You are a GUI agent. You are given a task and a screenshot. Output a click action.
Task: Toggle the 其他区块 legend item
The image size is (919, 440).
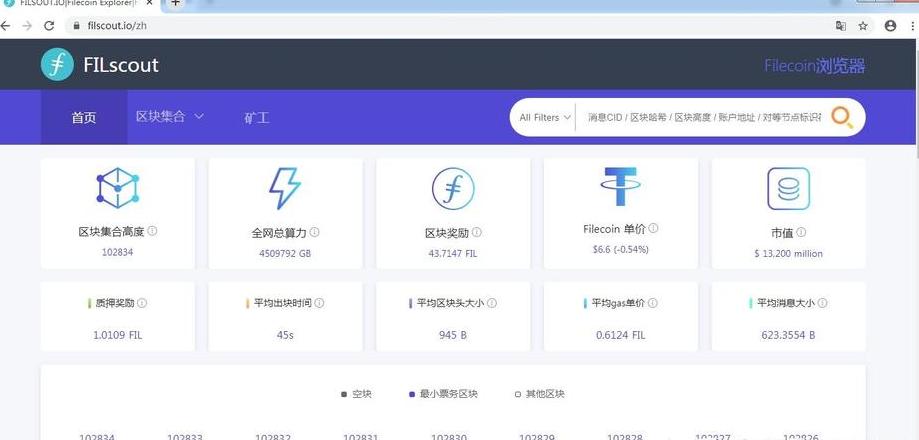[x=539, y=394]
